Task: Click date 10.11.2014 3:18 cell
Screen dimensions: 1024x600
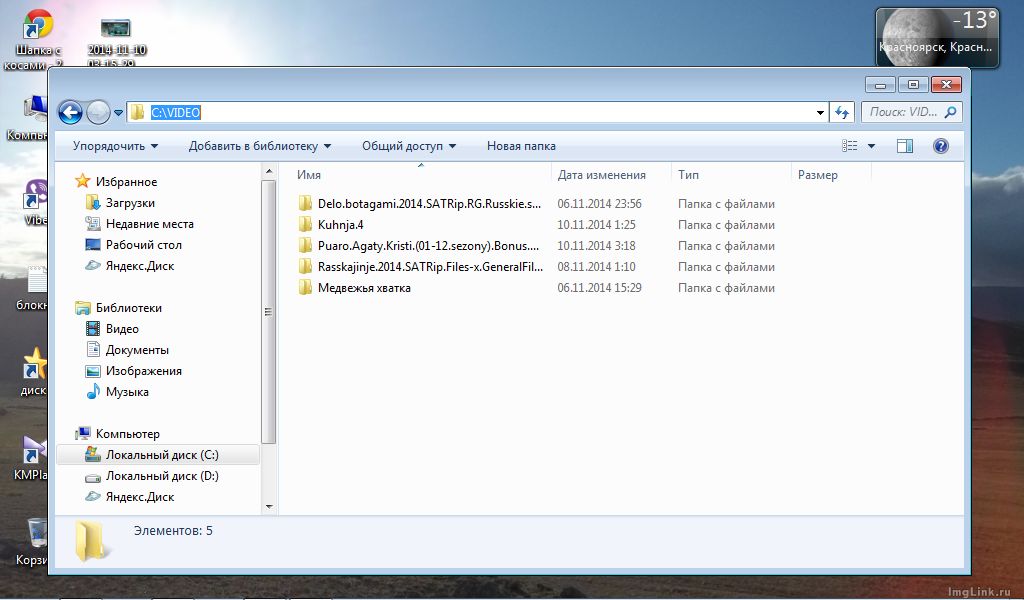Action: [596, 246]
